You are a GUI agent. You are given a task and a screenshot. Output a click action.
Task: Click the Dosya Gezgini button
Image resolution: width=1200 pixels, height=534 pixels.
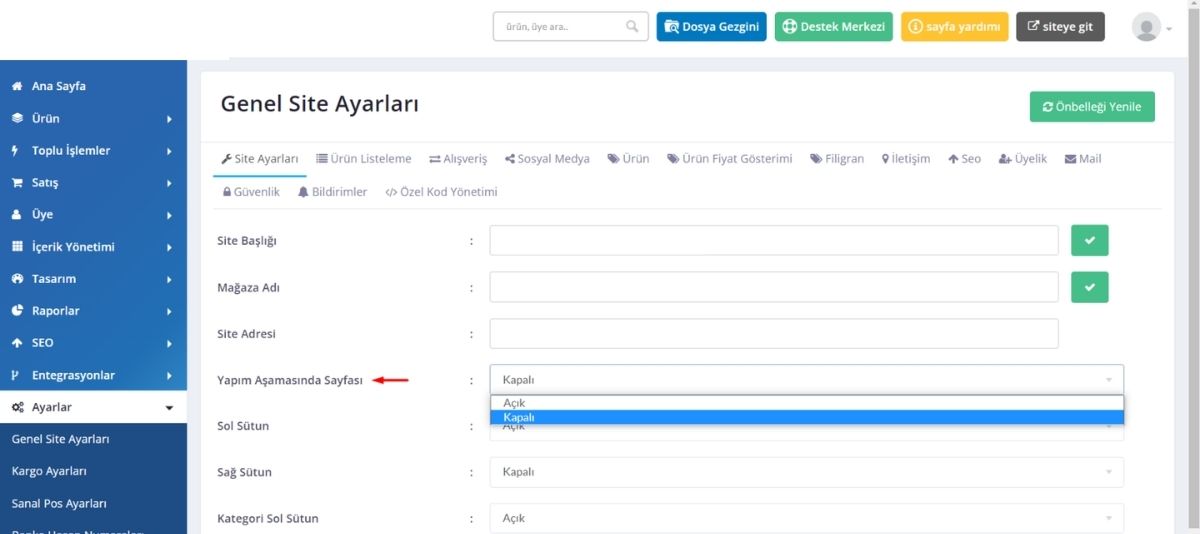(x=711, y=27)
